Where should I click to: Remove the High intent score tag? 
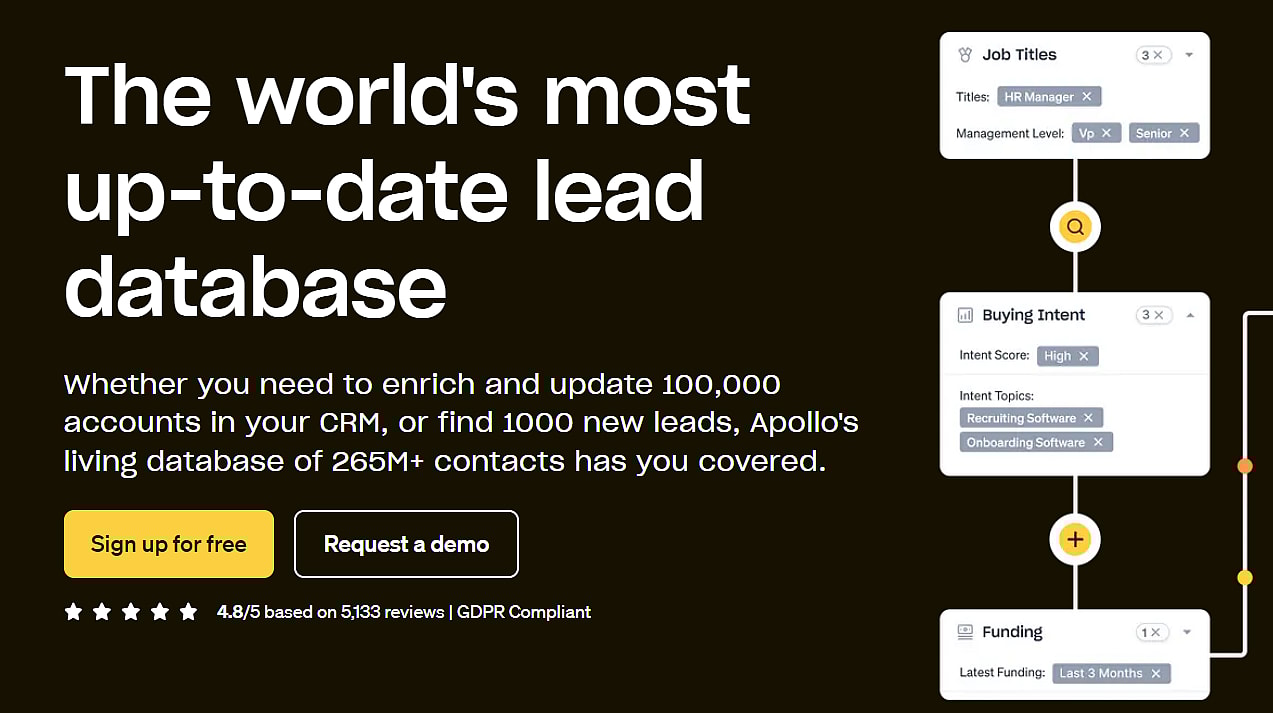(1084, 356)
